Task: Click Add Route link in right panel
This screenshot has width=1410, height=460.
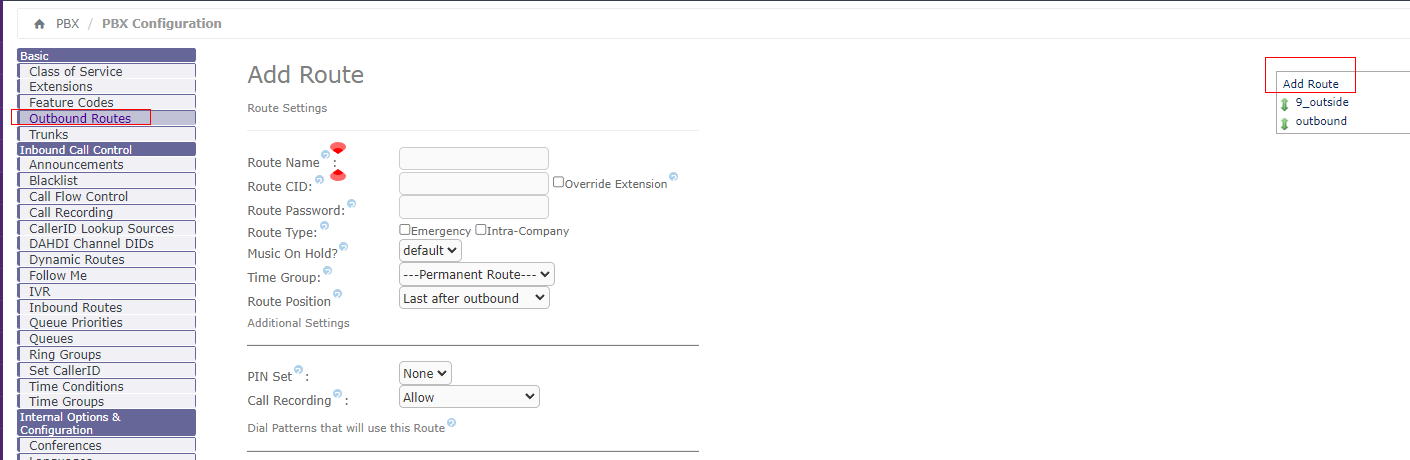Action: 1310,84
